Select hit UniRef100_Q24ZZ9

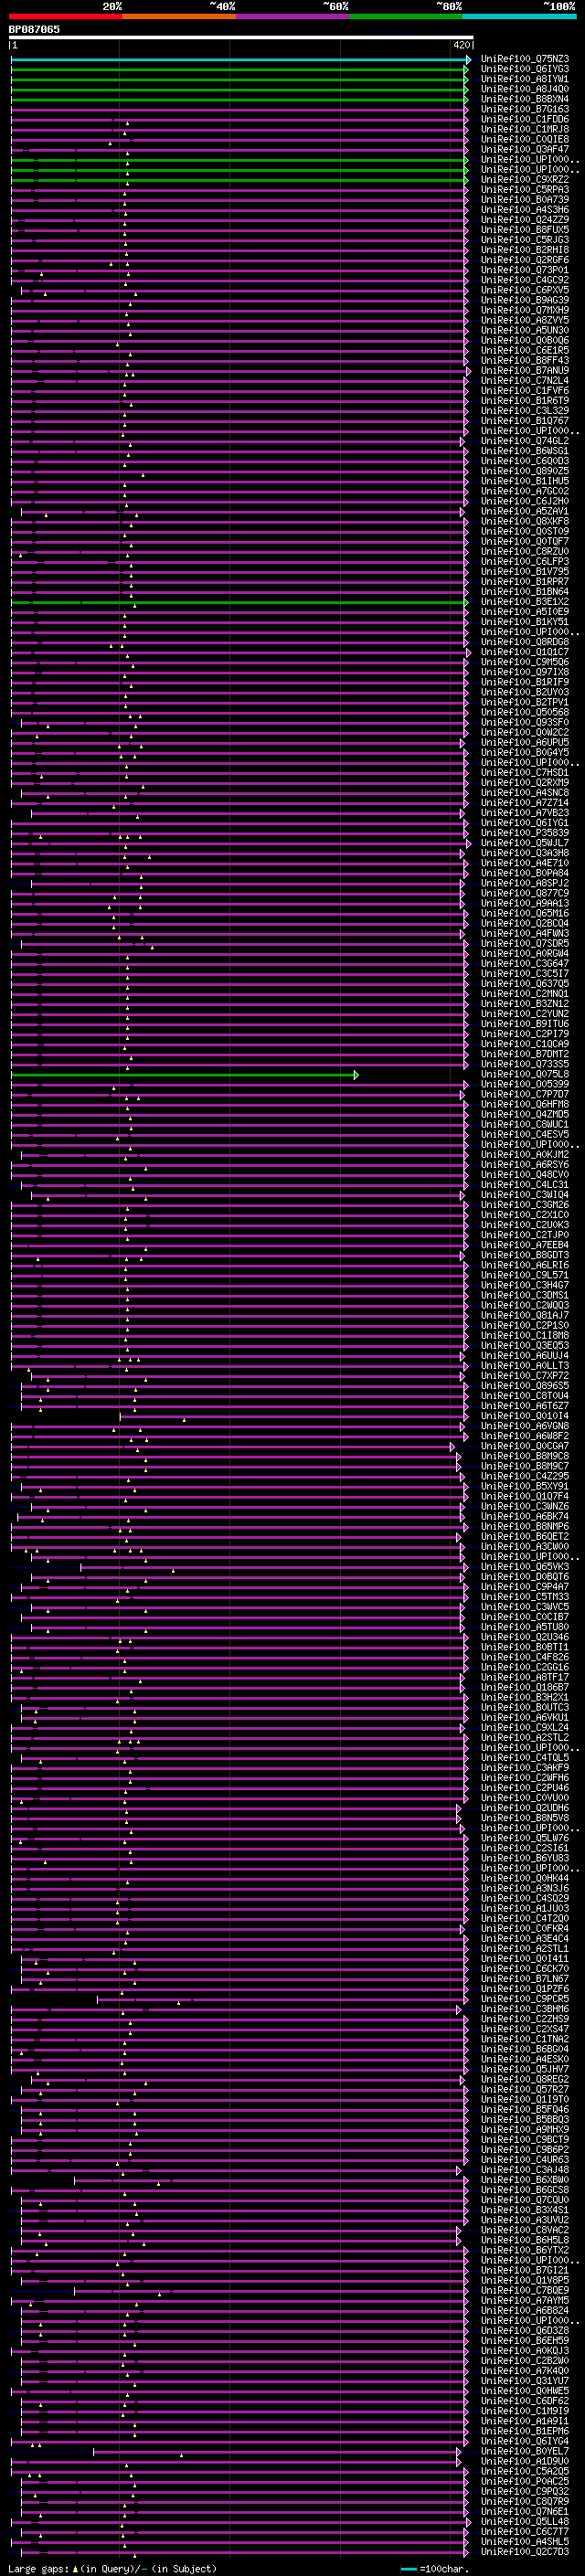(525, 219)
